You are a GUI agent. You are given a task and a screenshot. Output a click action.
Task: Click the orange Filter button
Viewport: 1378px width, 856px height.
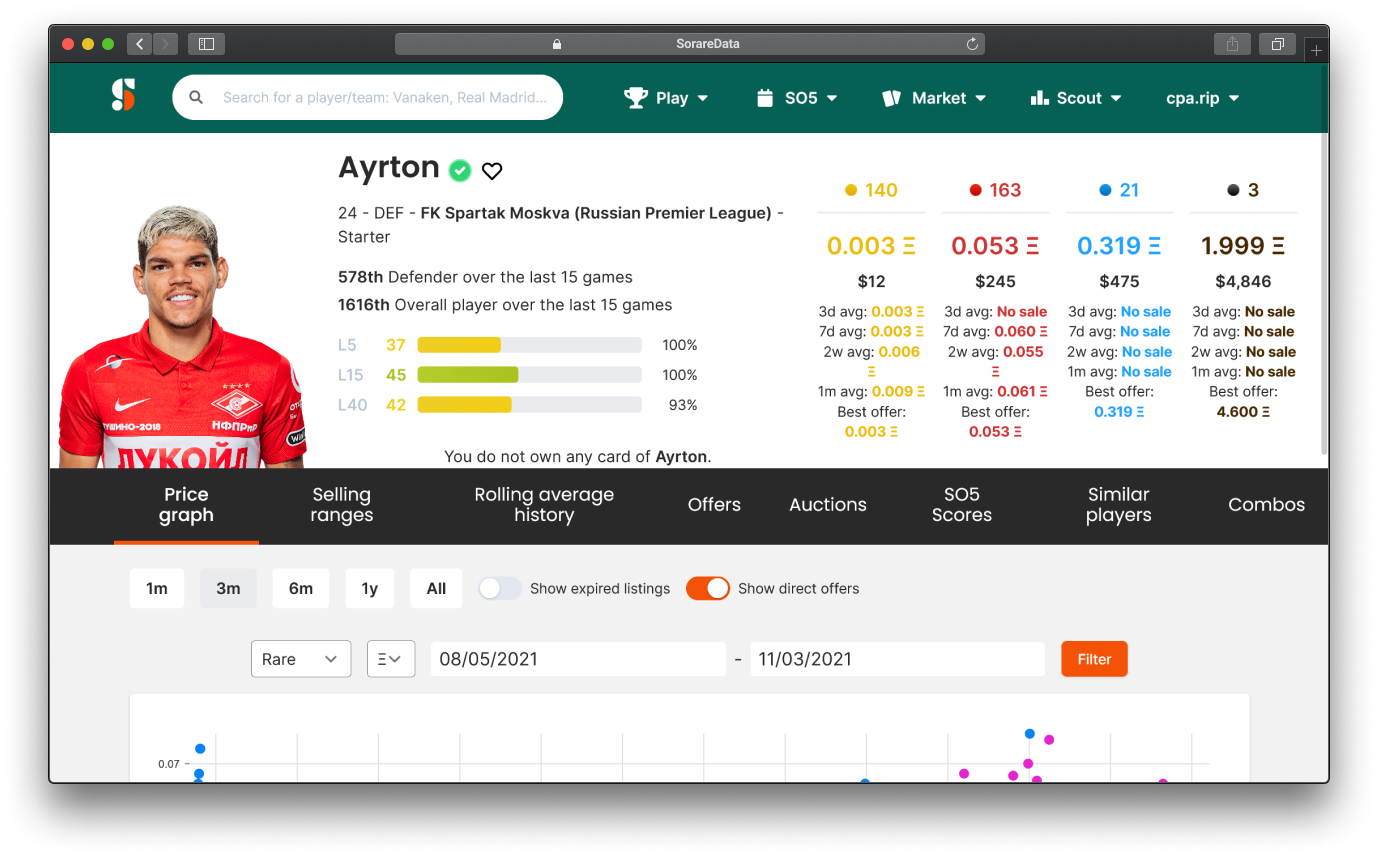click(1094, 659)
